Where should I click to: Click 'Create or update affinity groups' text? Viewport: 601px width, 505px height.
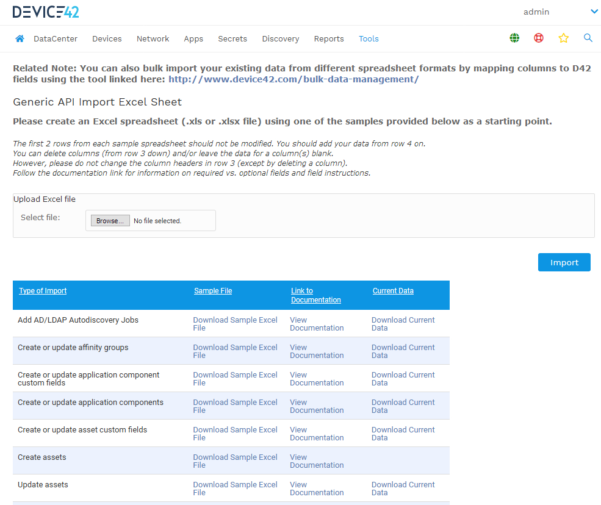[x=73, y=348]
